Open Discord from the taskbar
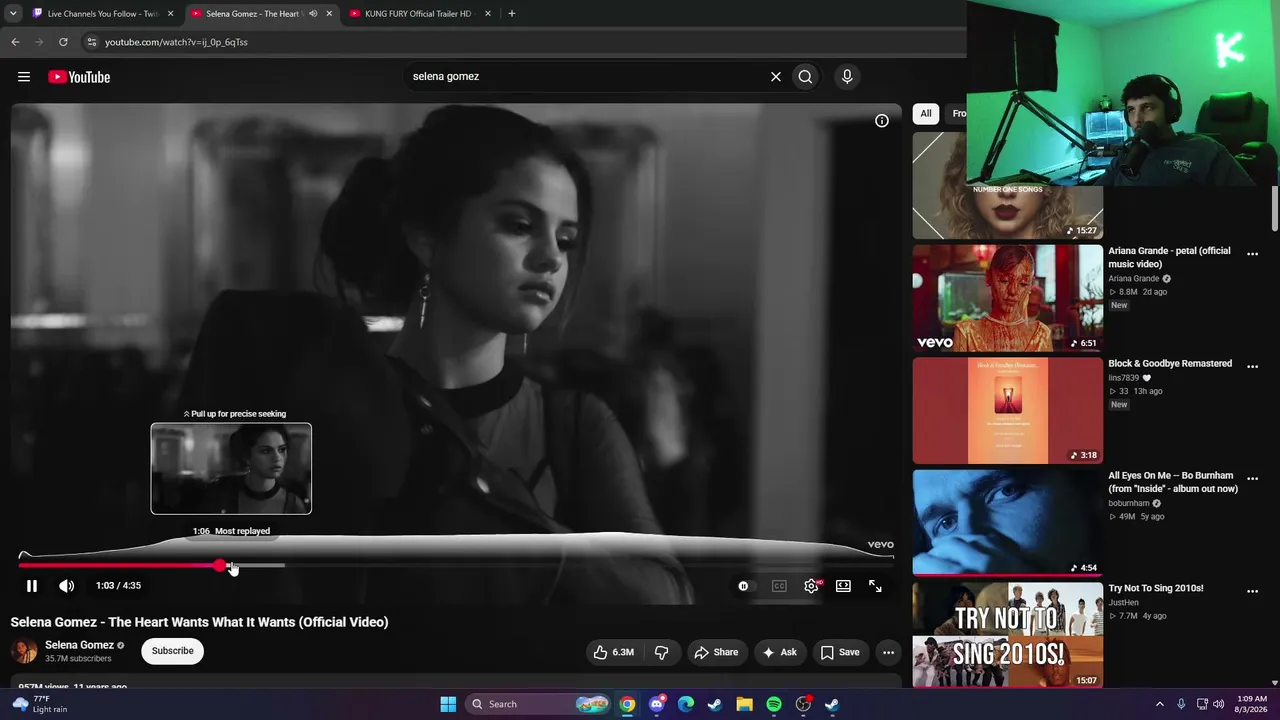Screen dimensions: 1280x720 [656, 704]
